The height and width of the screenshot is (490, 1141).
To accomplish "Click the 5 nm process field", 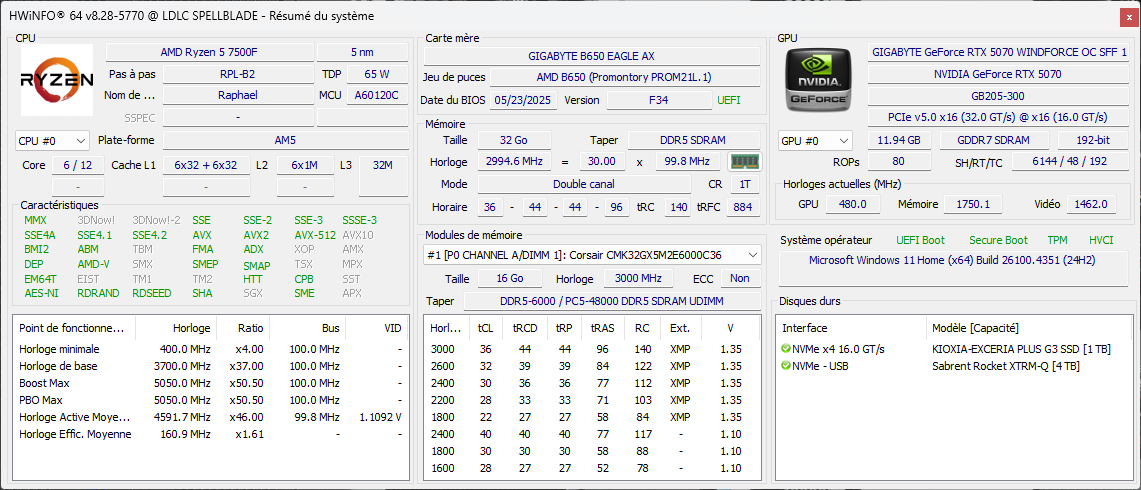I will tap(362, 52).
